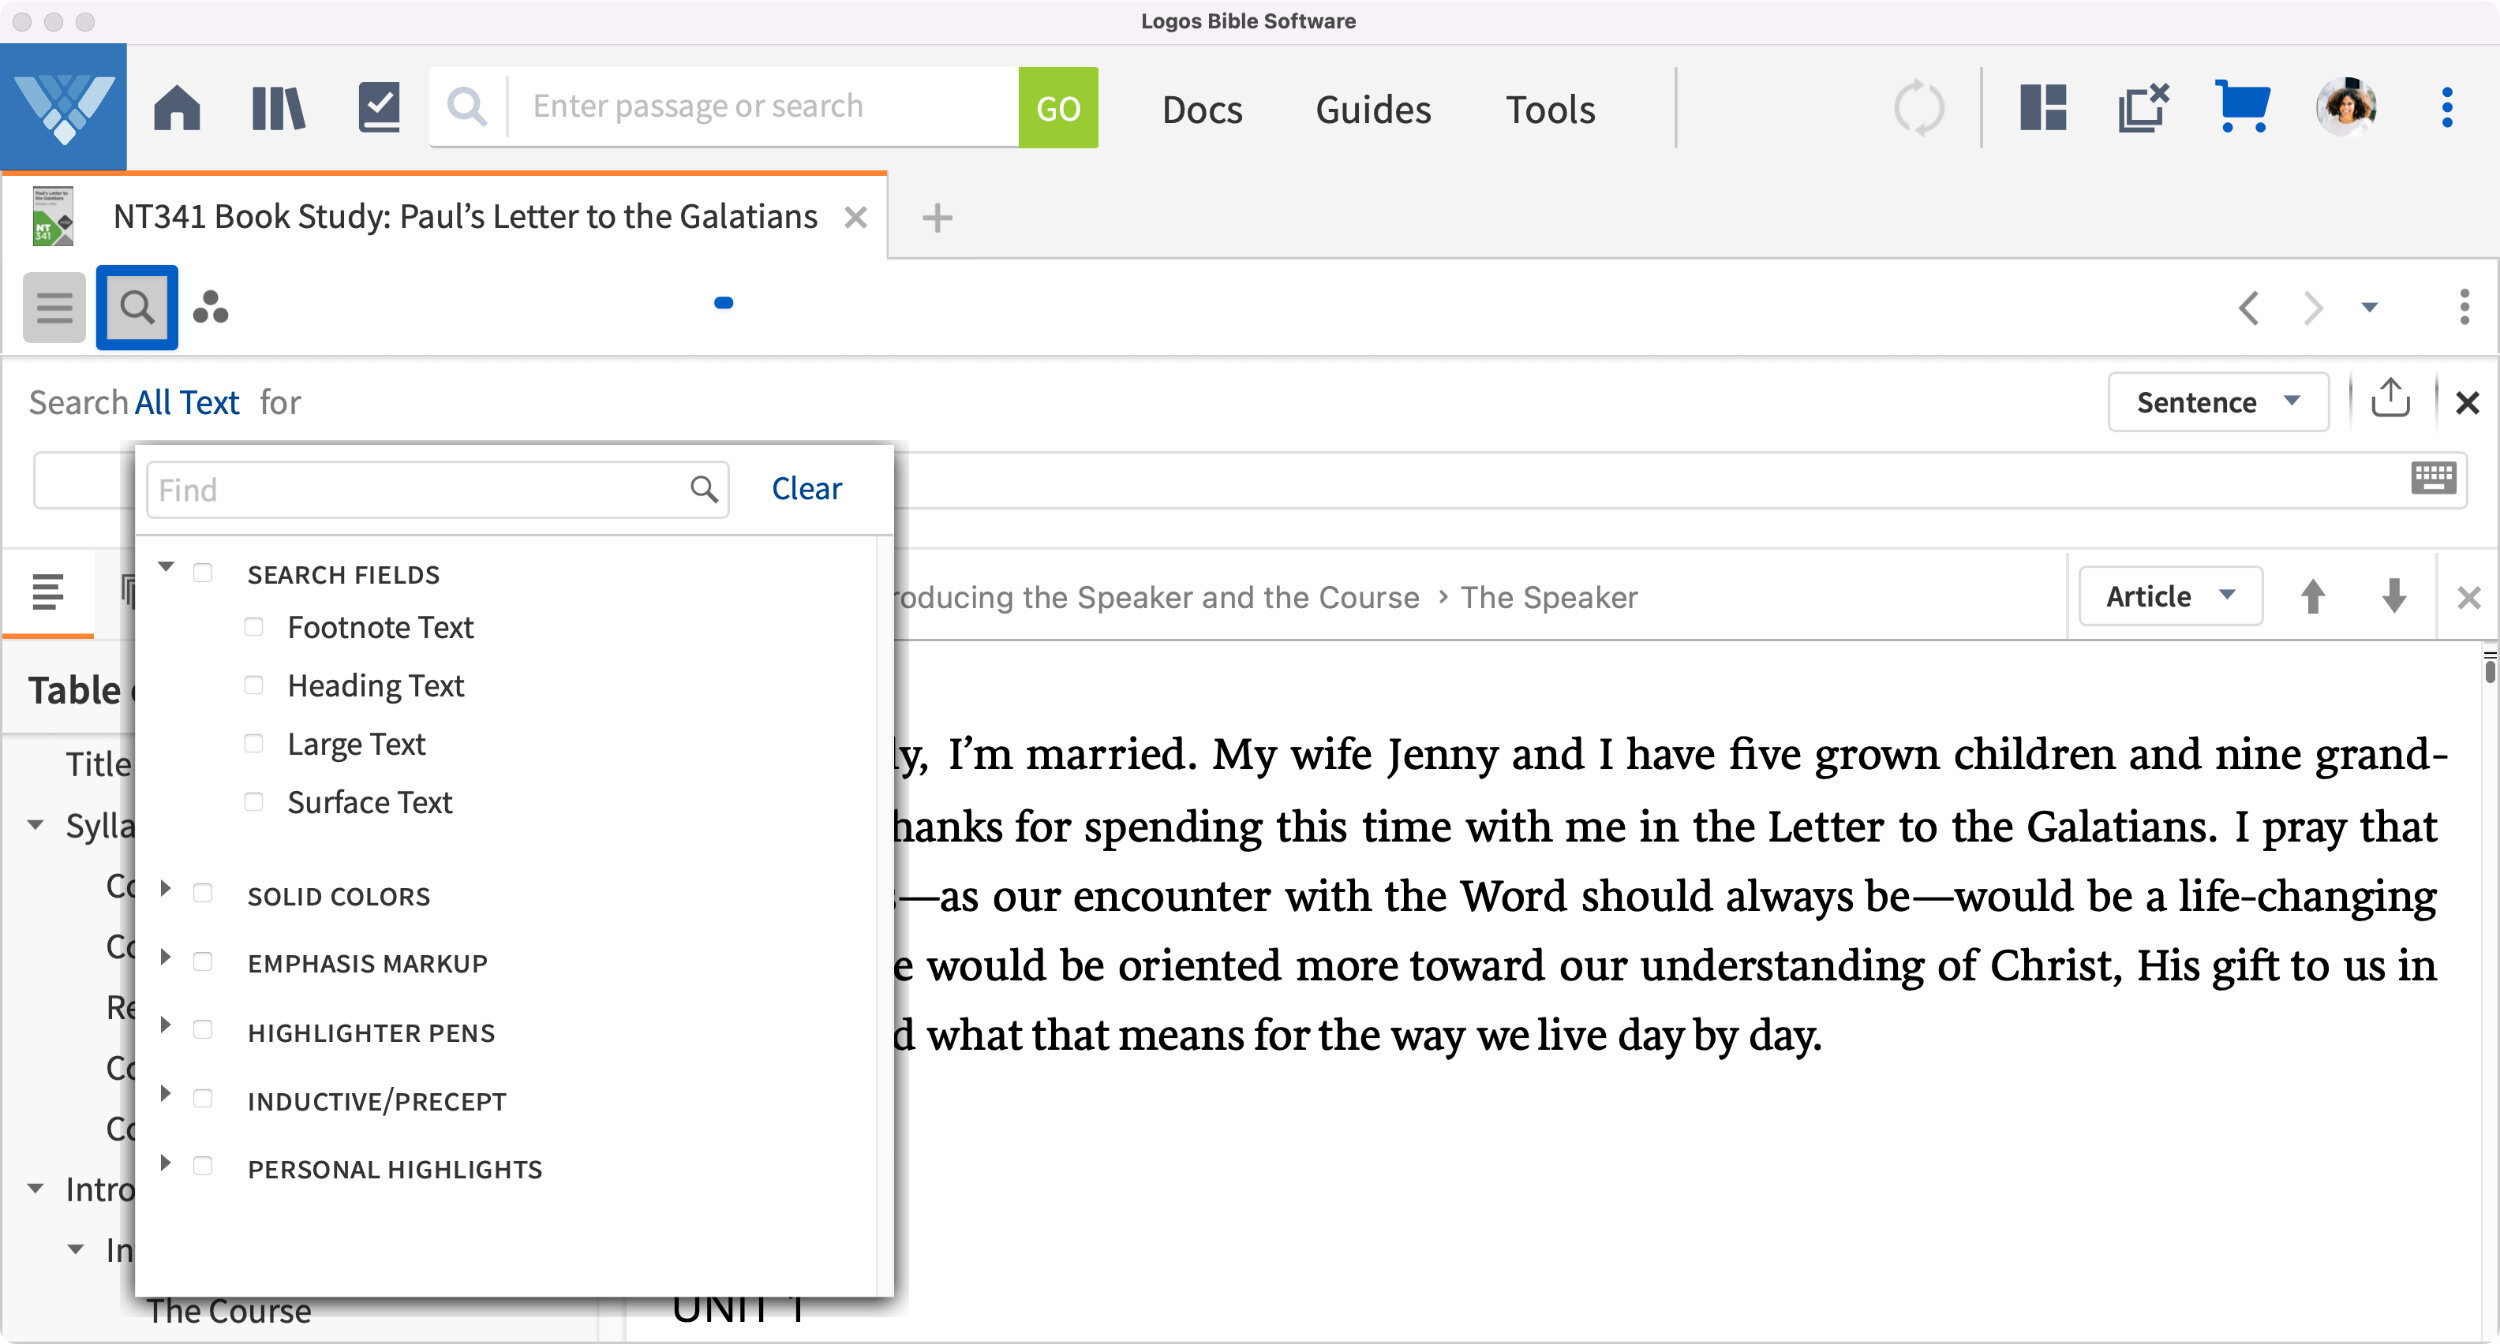Screen dimensions: 2500x1344
Task: Jump to previous article with up arrow
Action: 2312,597
